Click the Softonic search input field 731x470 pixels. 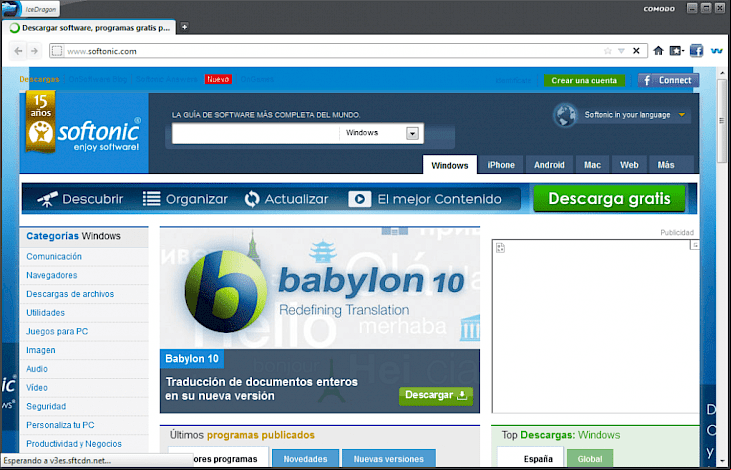[x=255, y=133]
